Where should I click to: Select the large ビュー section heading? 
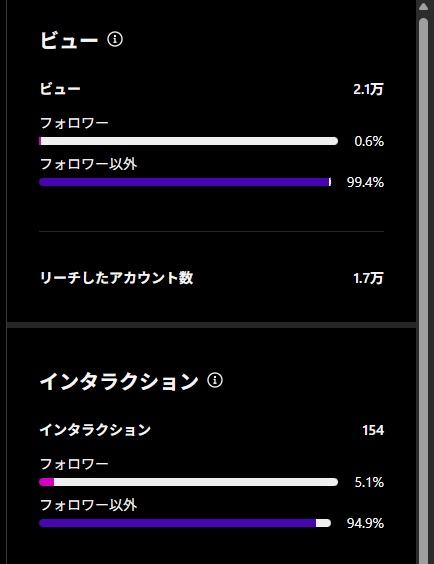(x=69, y=40)
